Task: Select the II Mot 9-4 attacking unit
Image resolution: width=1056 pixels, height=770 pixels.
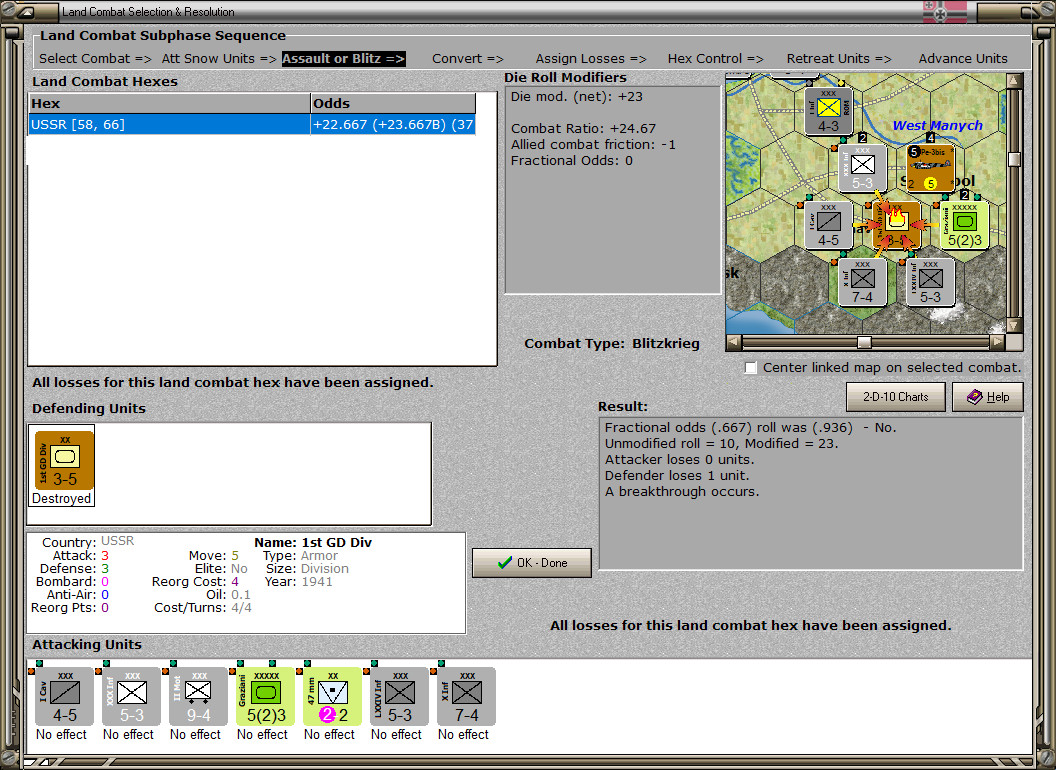Action: (198, 697)
